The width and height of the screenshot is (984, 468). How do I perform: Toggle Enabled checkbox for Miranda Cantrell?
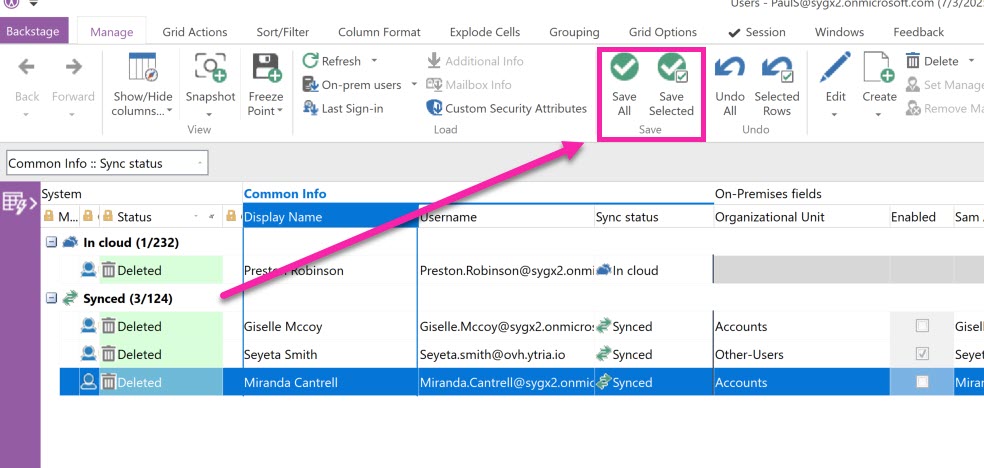click(x=922, y=382)
